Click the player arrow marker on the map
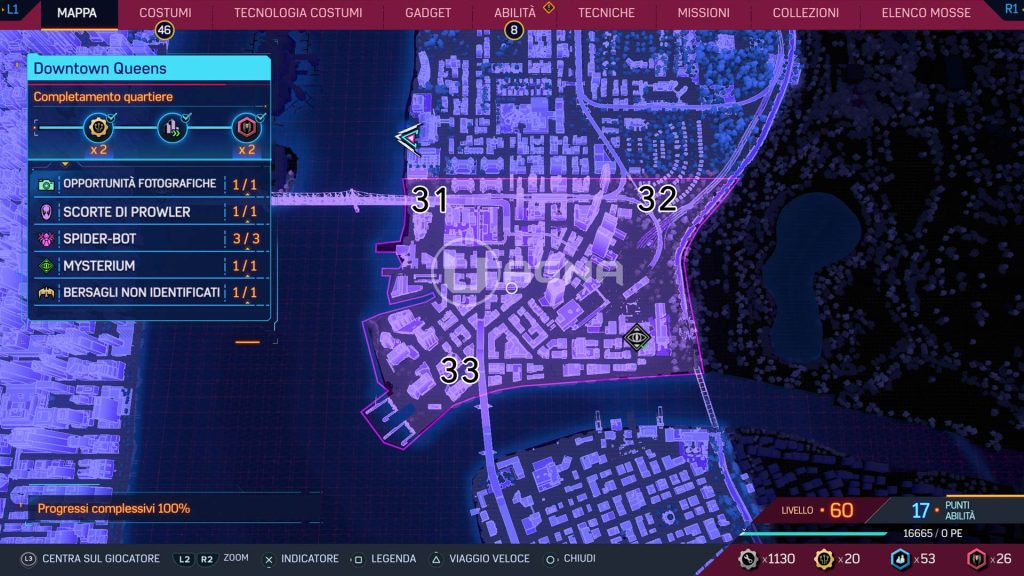The image size is (1024, 576). [409, 139]
